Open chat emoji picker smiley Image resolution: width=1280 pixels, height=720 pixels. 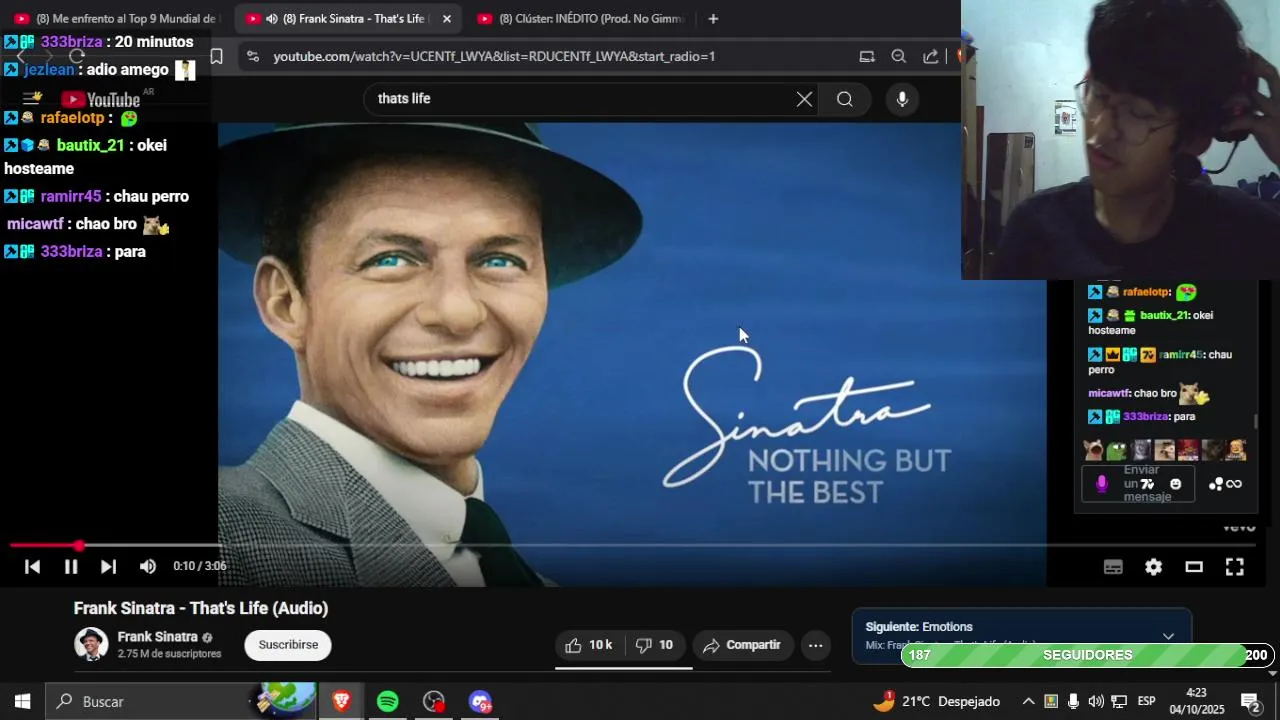[1176, 484]
